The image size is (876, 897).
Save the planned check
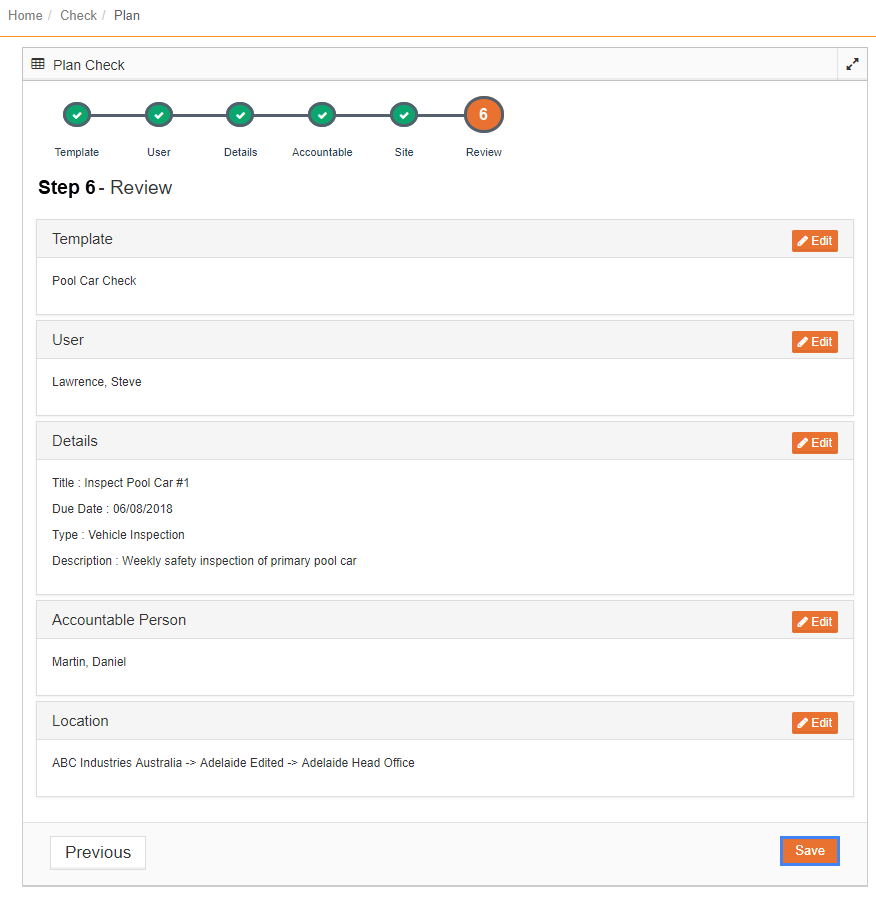pos(810,851)
